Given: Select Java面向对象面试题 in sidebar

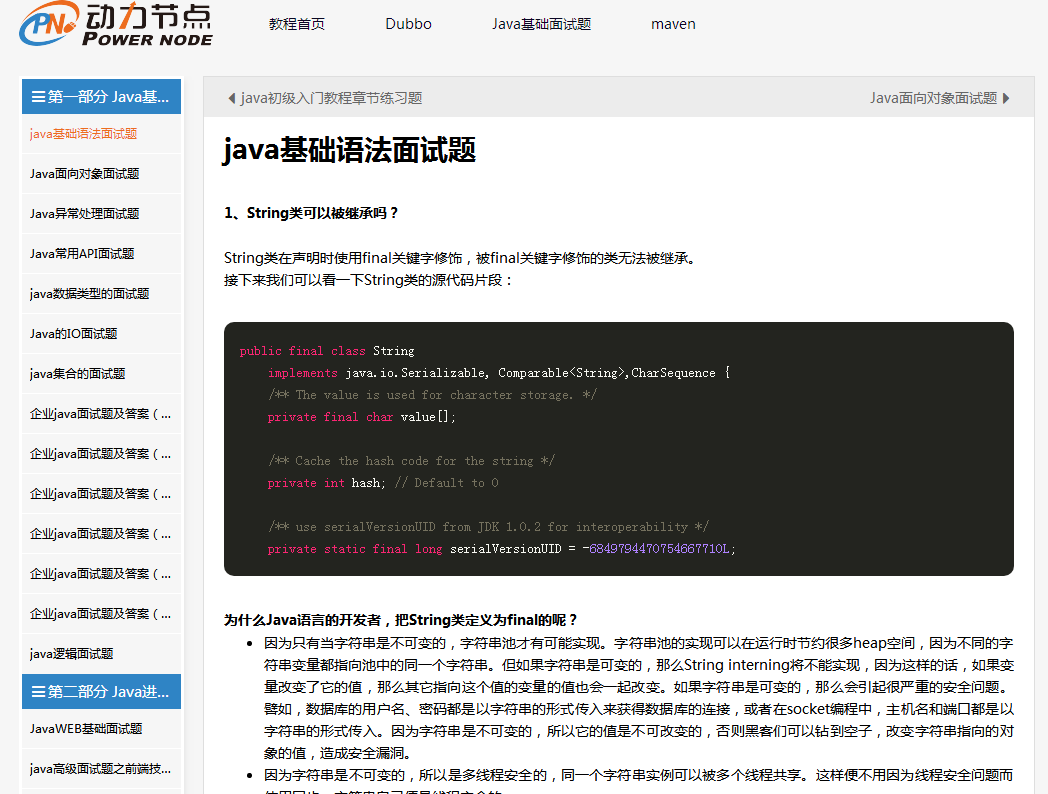Looking at the screenshot, I should click(x=102, y=174).
